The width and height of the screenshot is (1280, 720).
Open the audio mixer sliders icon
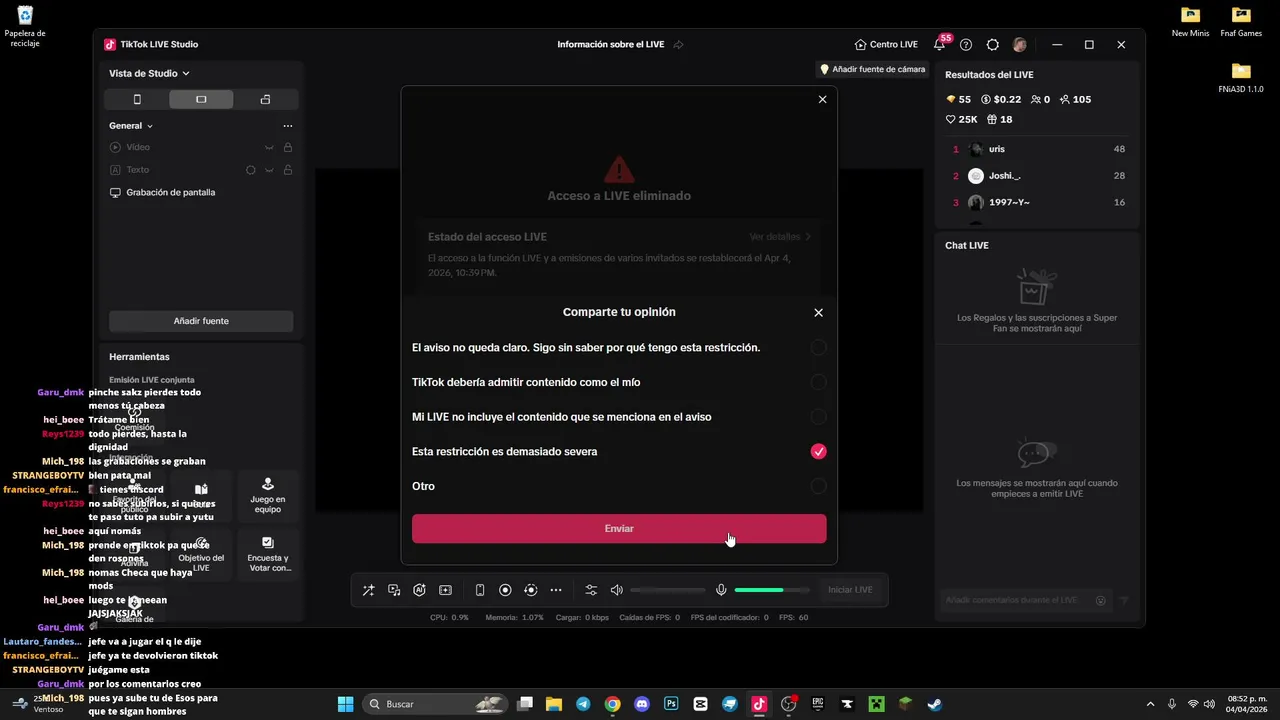click(591, 590)
